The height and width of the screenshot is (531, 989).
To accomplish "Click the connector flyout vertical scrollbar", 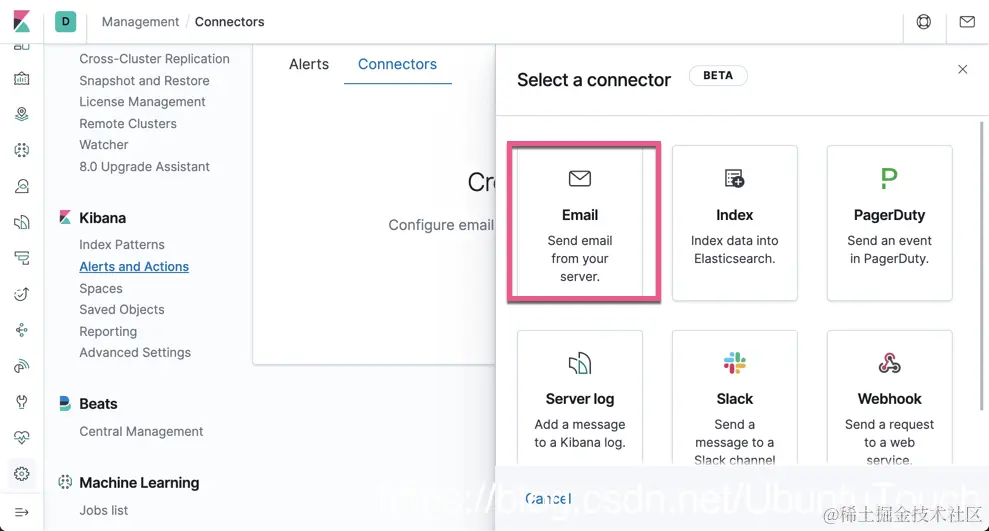I will coord(981,265).
